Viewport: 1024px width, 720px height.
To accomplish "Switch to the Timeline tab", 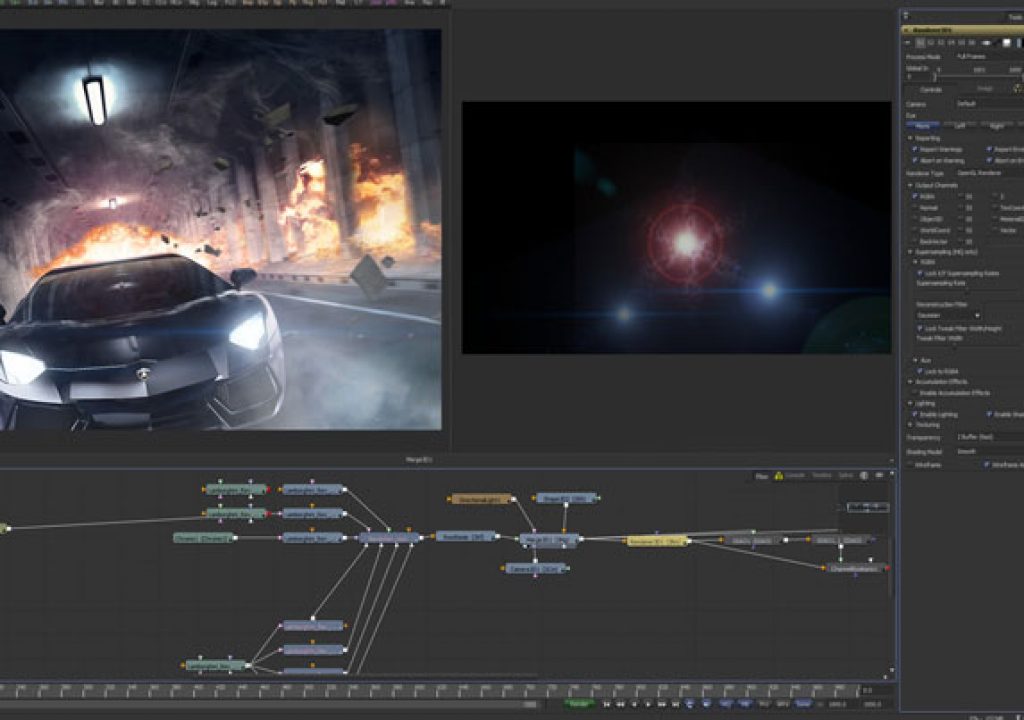I will coord(822,476).
